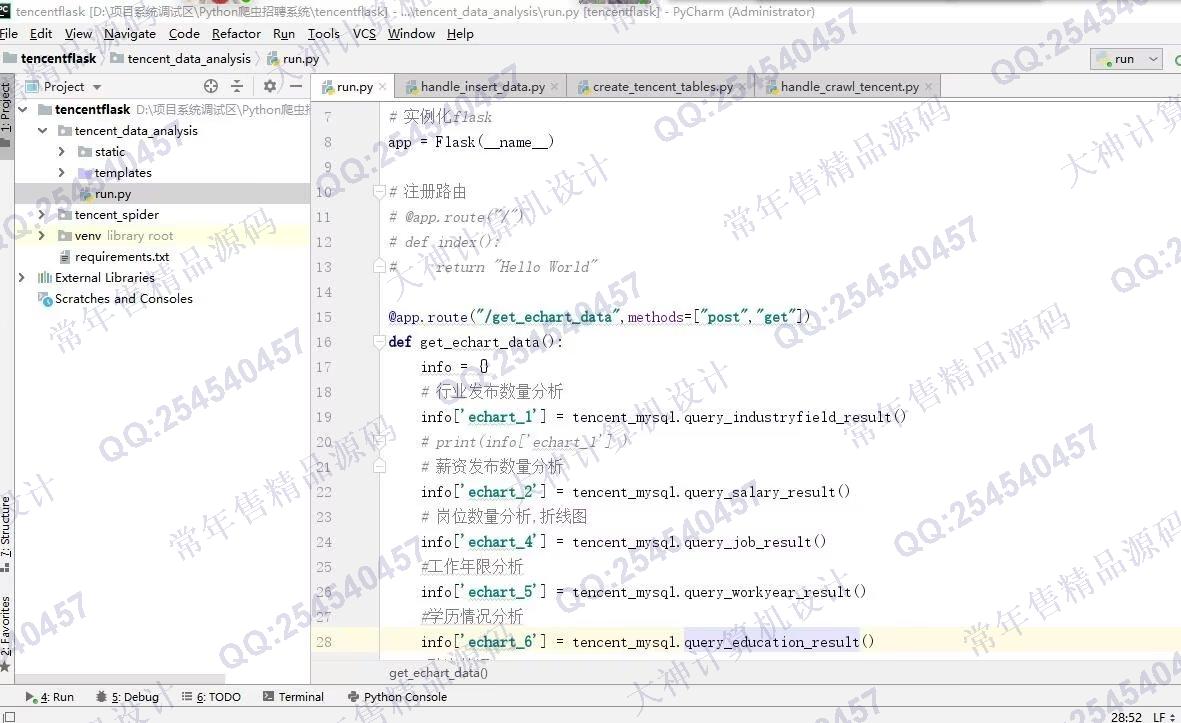The width and height of the screenshot is (1181, 723).
Task: Click the locate-current-file crosshair icon
Action: click(211, 86)
